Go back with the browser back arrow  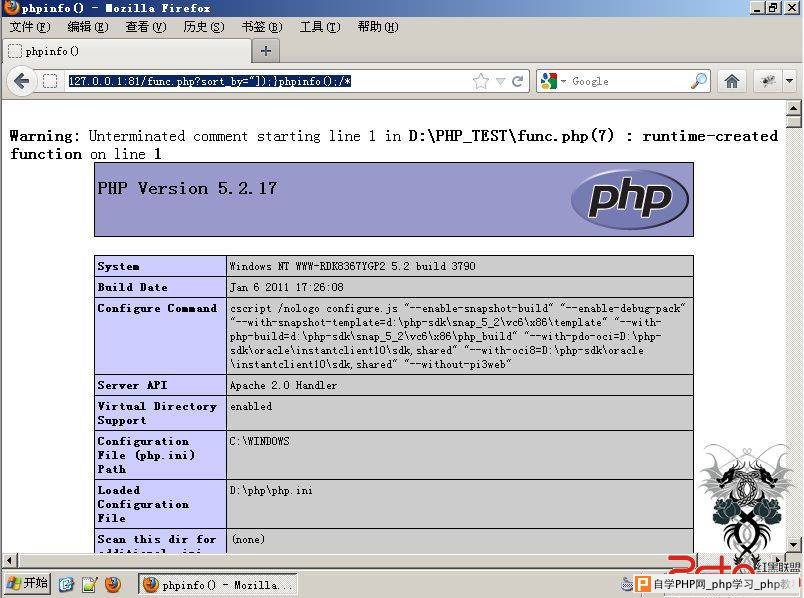[22, 81]
